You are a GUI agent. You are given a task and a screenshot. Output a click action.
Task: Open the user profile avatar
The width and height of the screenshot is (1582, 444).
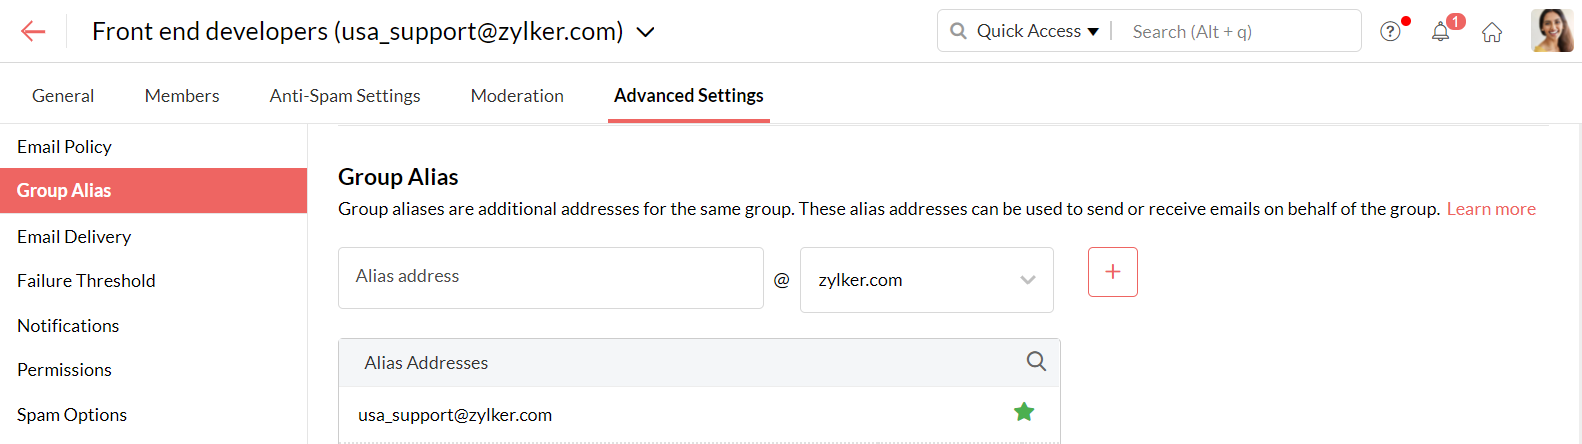pyautogui.click(x=1551, y=31)
